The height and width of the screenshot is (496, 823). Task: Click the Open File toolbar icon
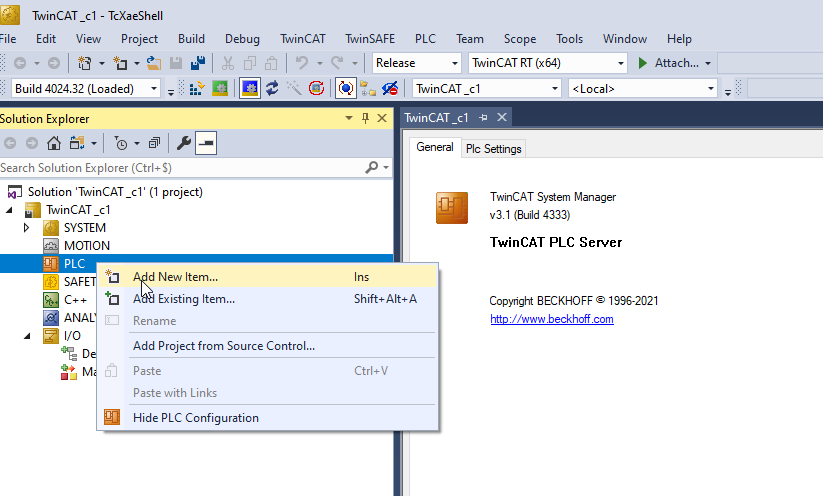click(x=153, y=64)
